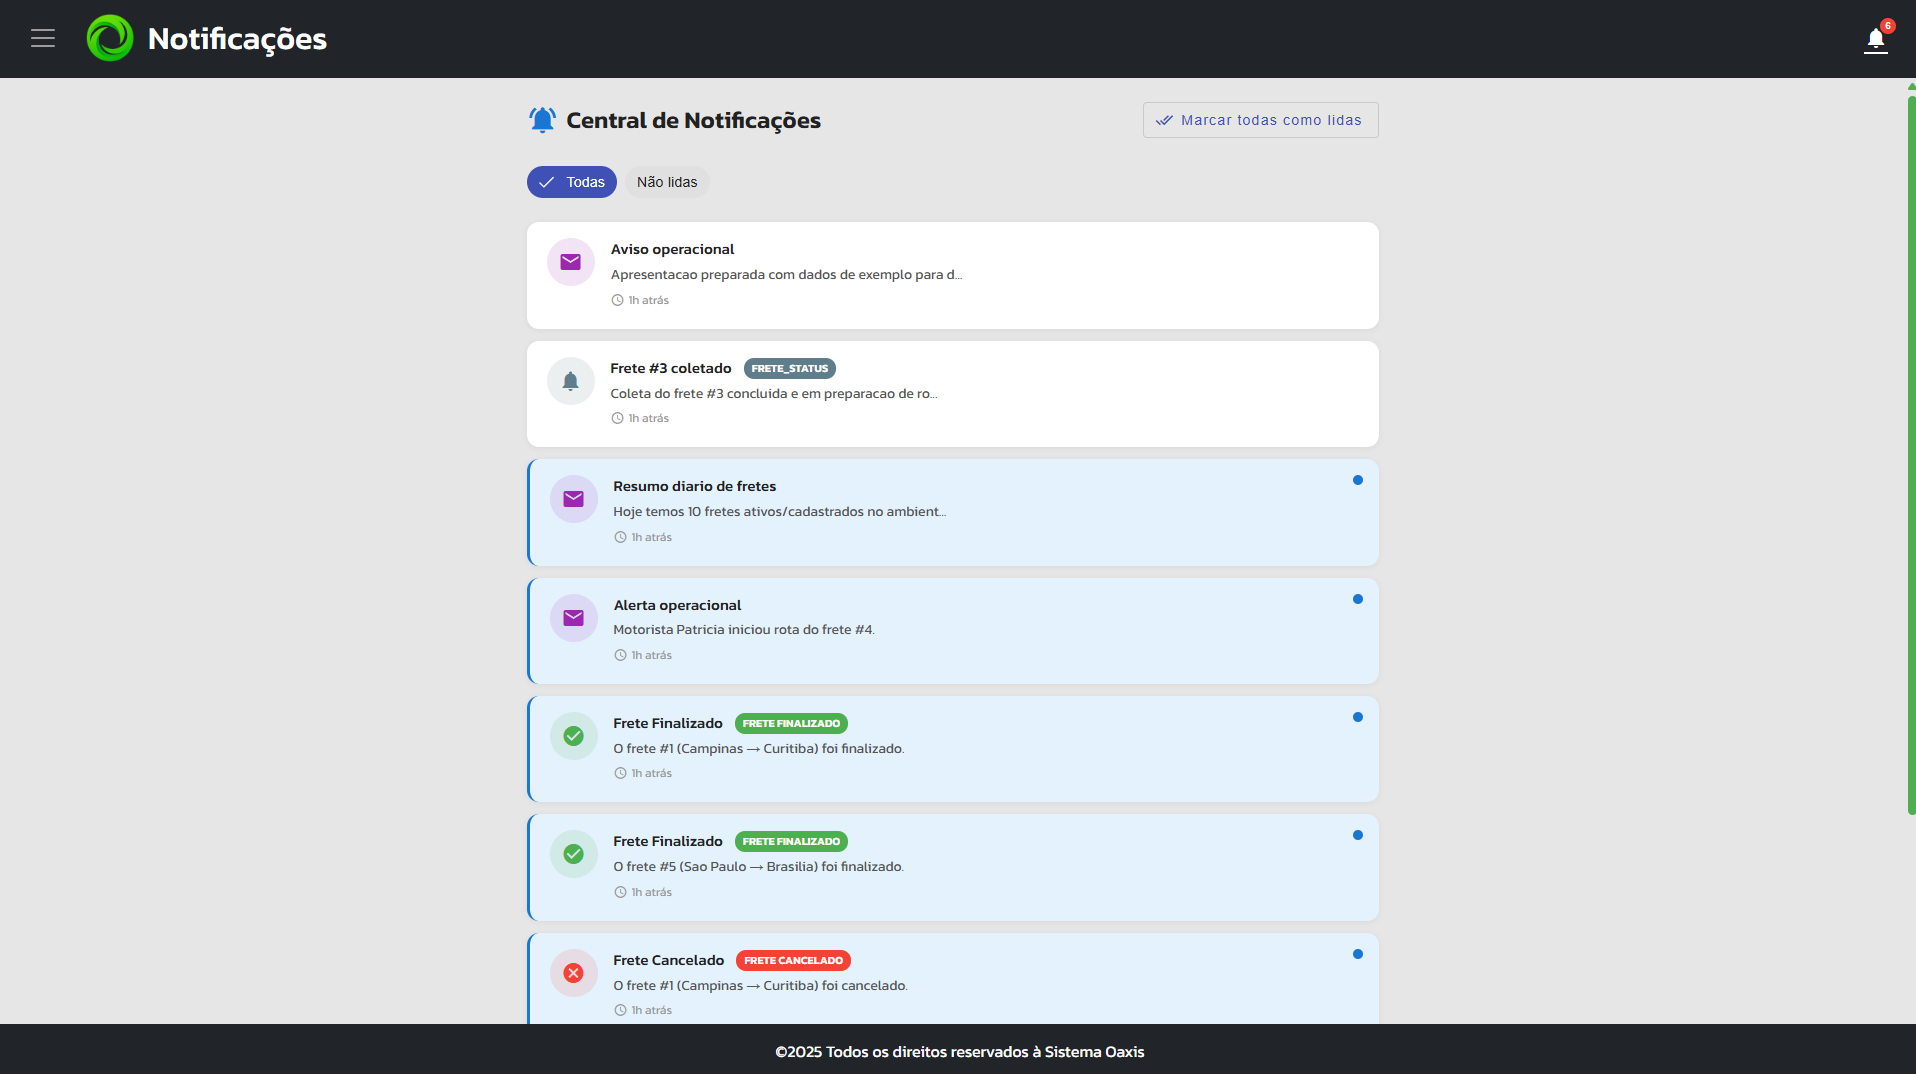Click unread dot on Resumo diario de fretes
This screenshot has width=1916, height=1074.
(1358, 480)
